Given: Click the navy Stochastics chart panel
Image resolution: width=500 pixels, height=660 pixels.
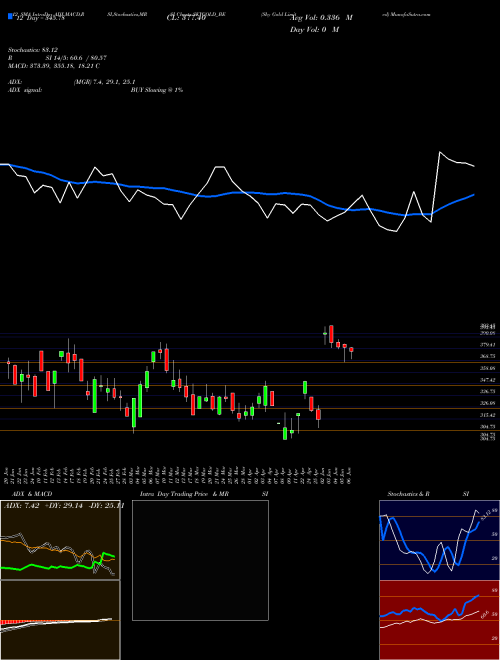Looking at the screenshot, I should point(439,540).
